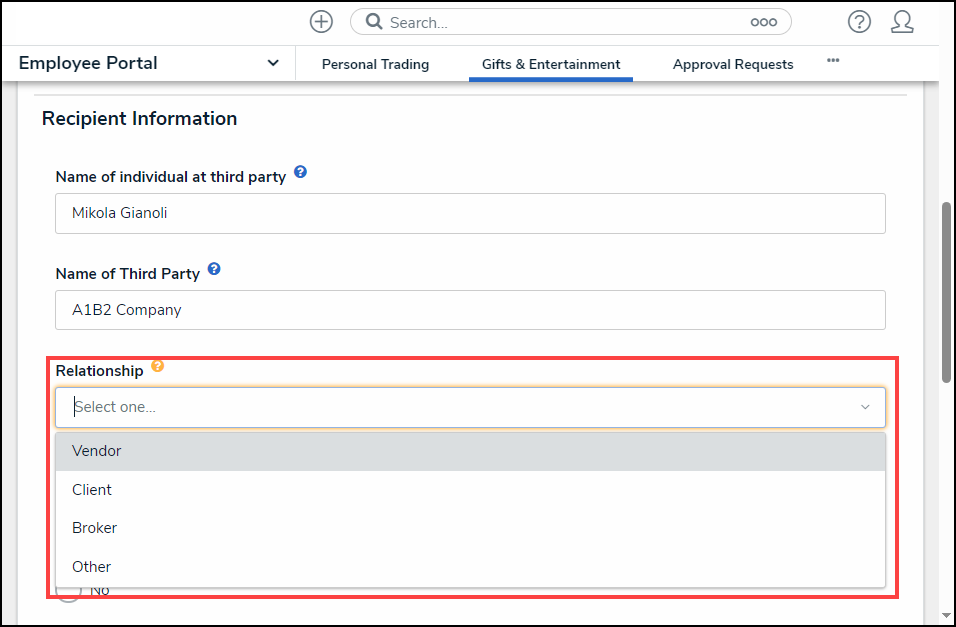956x627 pixels.
Task: Click the Name of Third Party field
Action: [470, 310]
